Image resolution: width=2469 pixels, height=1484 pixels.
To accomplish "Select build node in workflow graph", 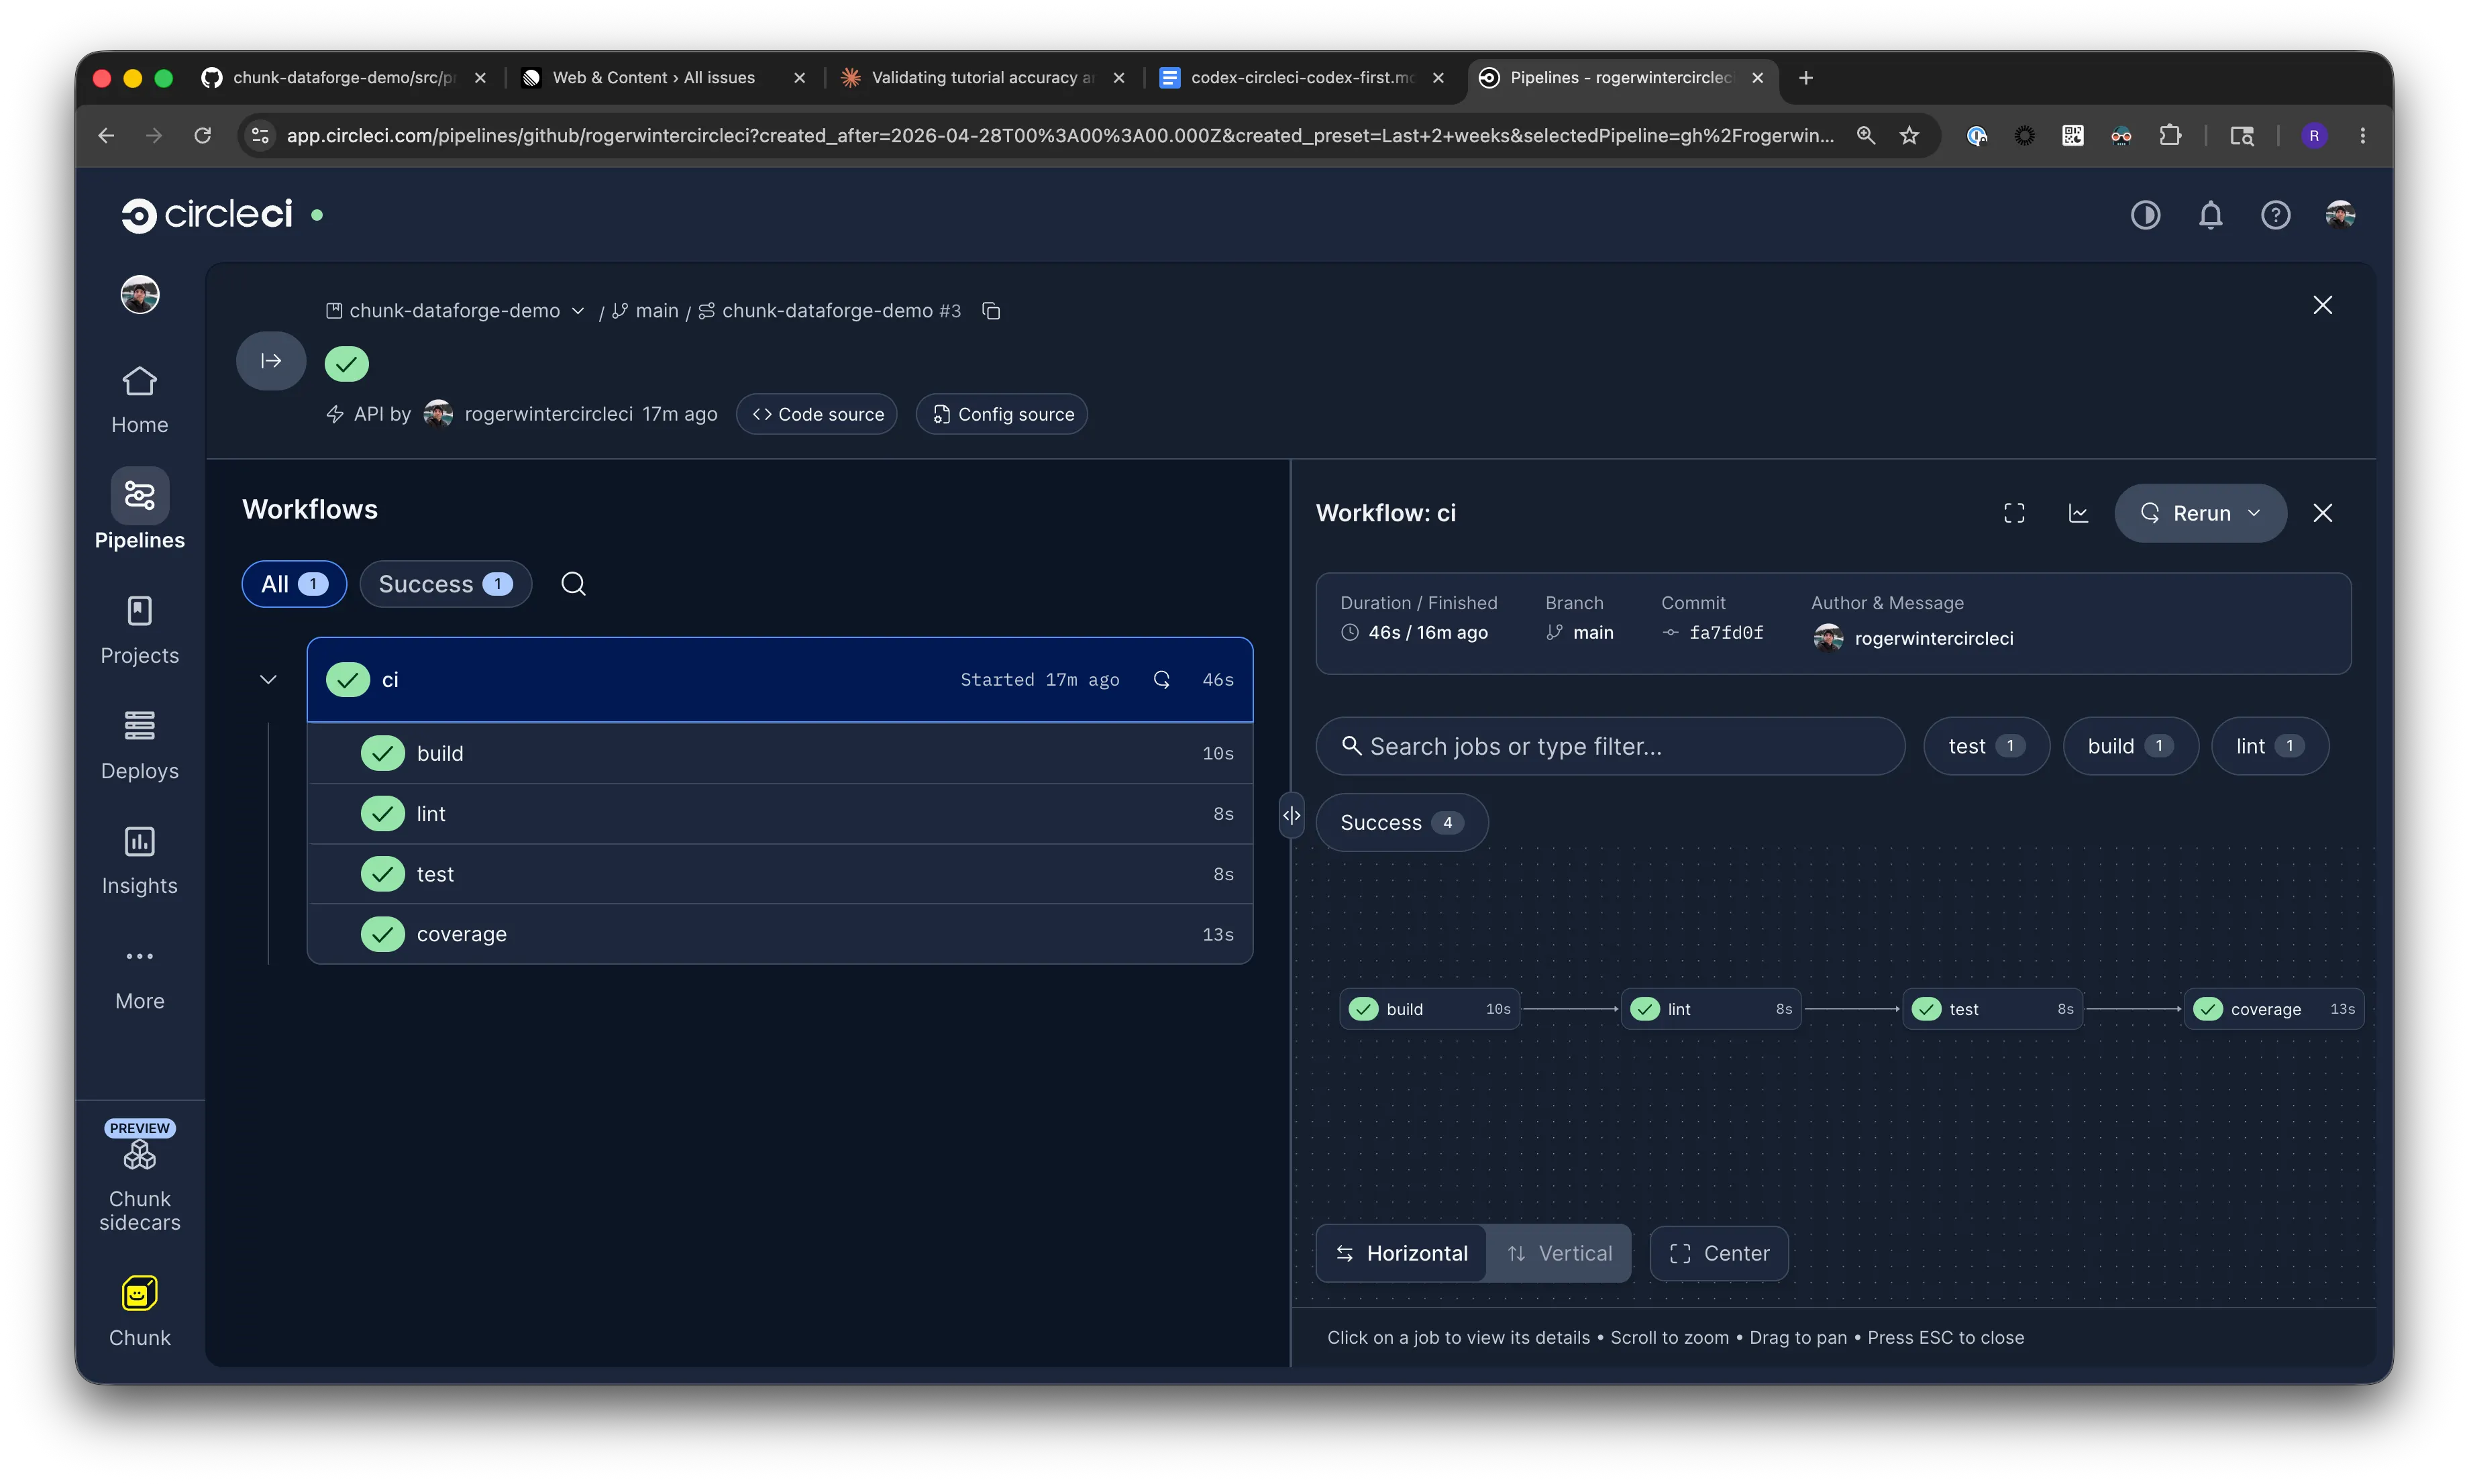I will (1430, 1009).
